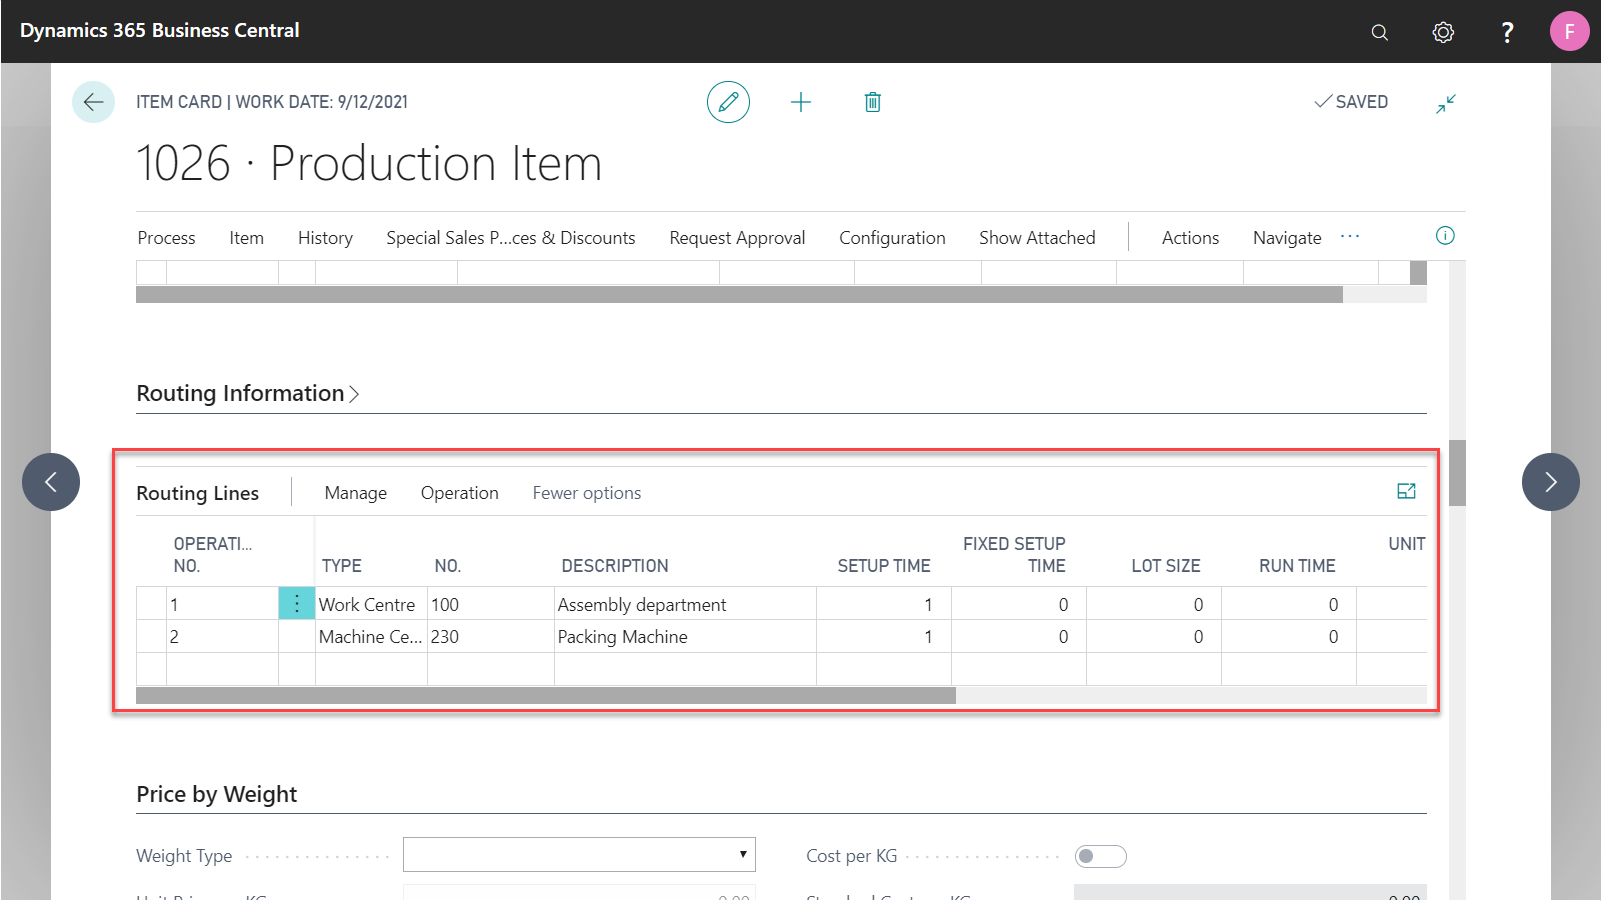This screenshot has height=901, width=1601.
Task: Collapse the page with the arrows icon
Action: (1446, 103)
